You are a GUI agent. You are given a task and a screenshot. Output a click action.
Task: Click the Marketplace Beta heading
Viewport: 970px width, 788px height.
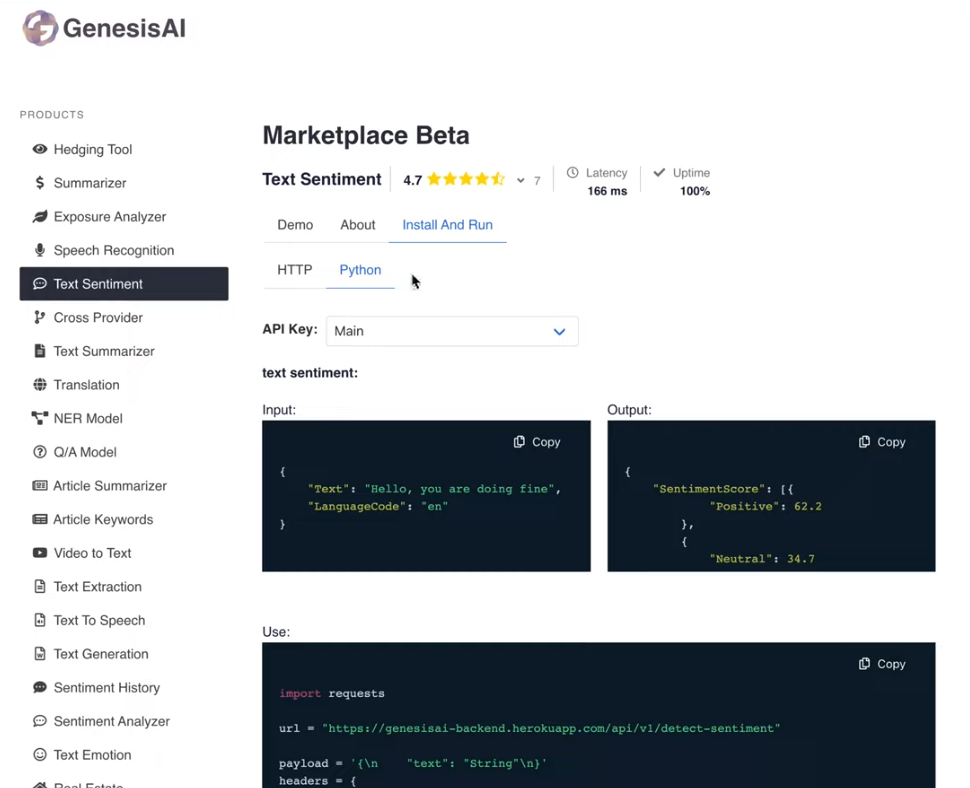pos(366,135)
